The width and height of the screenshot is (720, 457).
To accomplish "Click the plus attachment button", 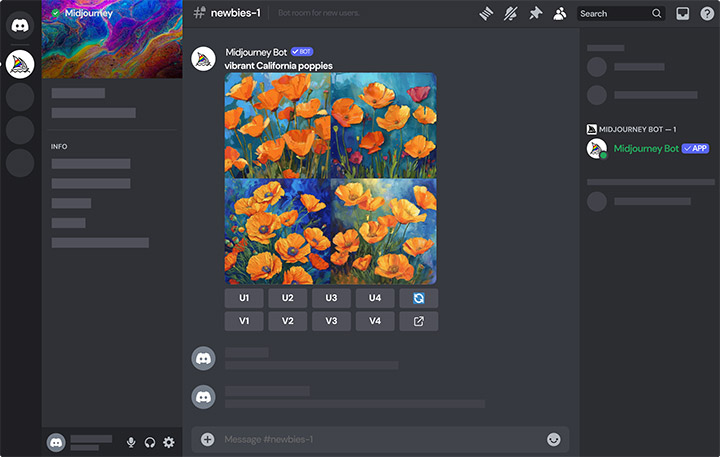I will (x=208, y=439).
